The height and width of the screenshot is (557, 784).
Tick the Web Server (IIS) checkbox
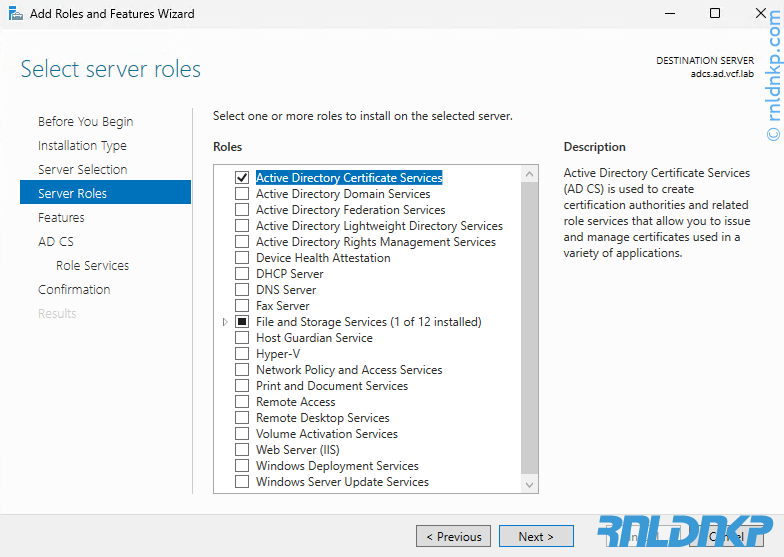(241, 450)
